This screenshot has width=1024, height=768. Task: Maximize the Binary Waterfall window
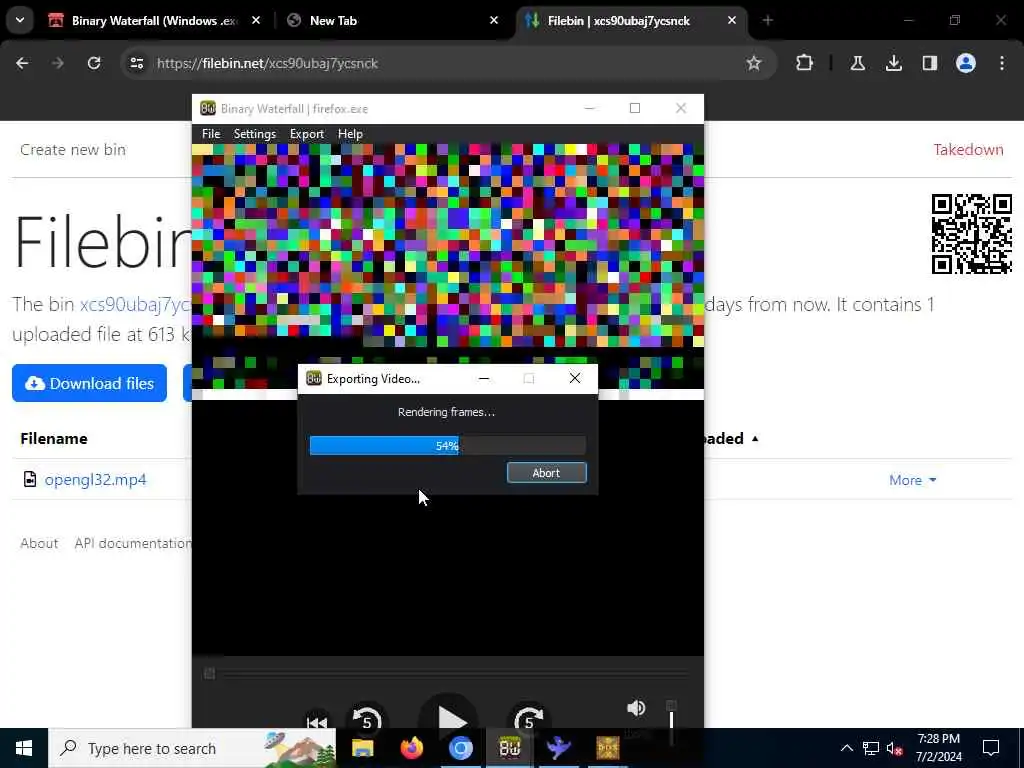pos(635,108)
